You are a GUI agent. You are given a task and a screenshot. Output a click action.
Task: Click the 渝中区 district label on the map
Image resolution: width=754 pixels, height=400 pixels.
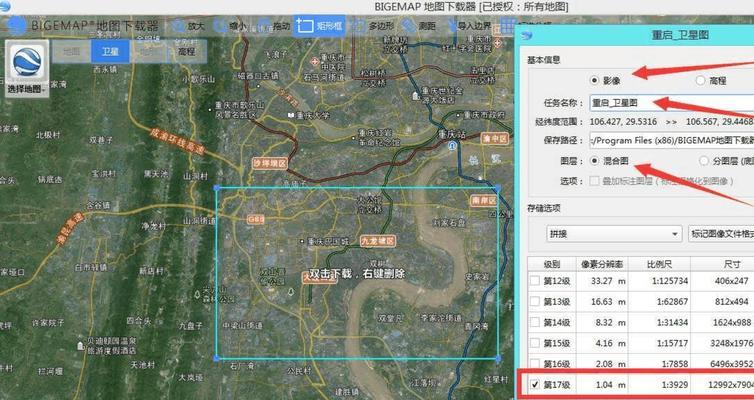[x=495, y=139]
